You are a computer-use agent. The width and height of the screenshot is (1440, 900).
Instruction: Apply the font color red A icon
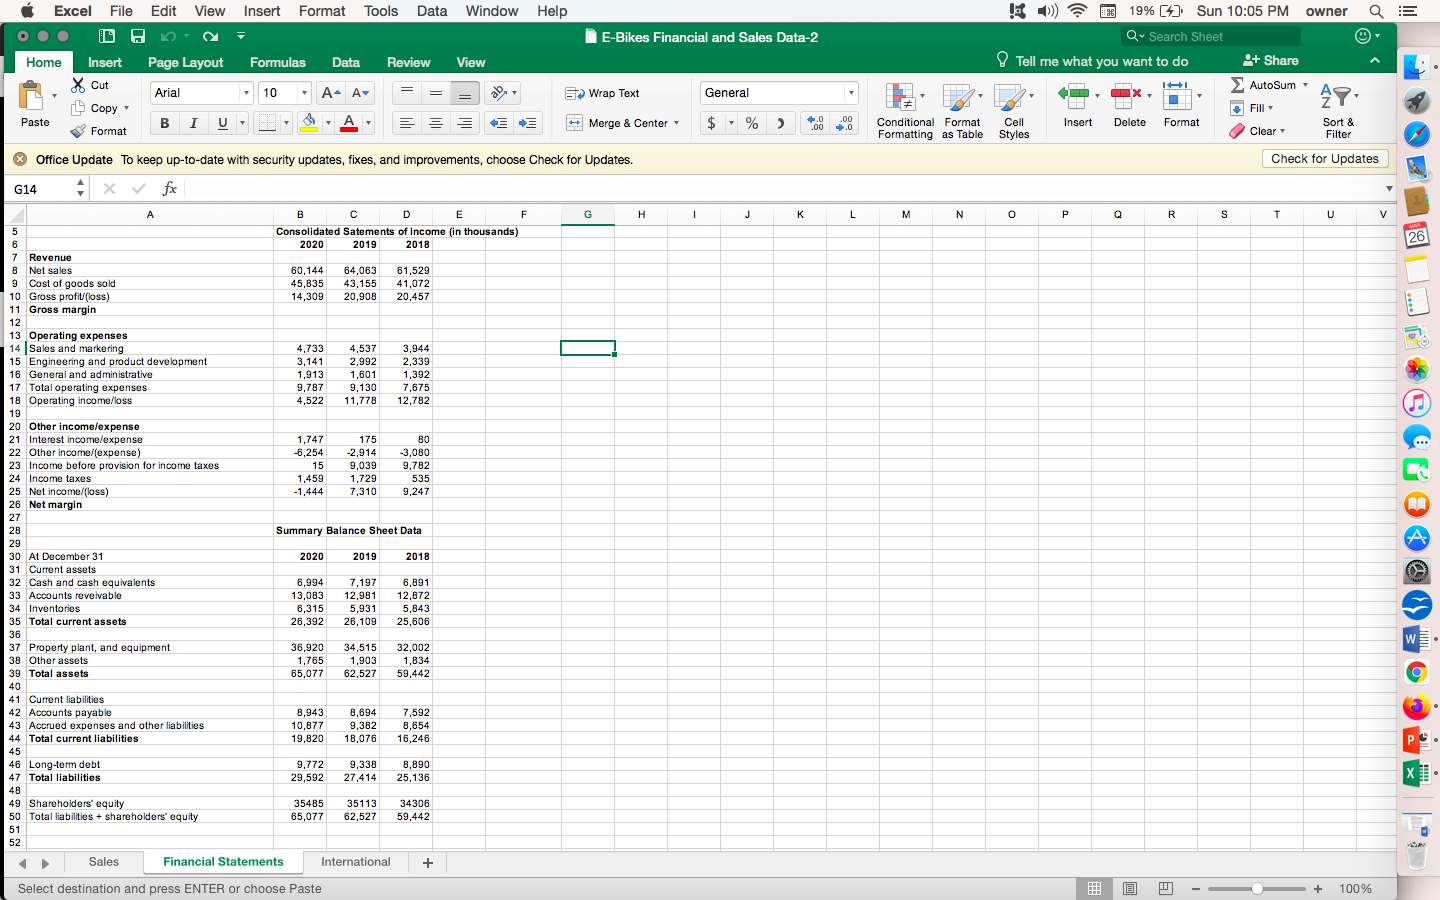(x=349, y=123)
